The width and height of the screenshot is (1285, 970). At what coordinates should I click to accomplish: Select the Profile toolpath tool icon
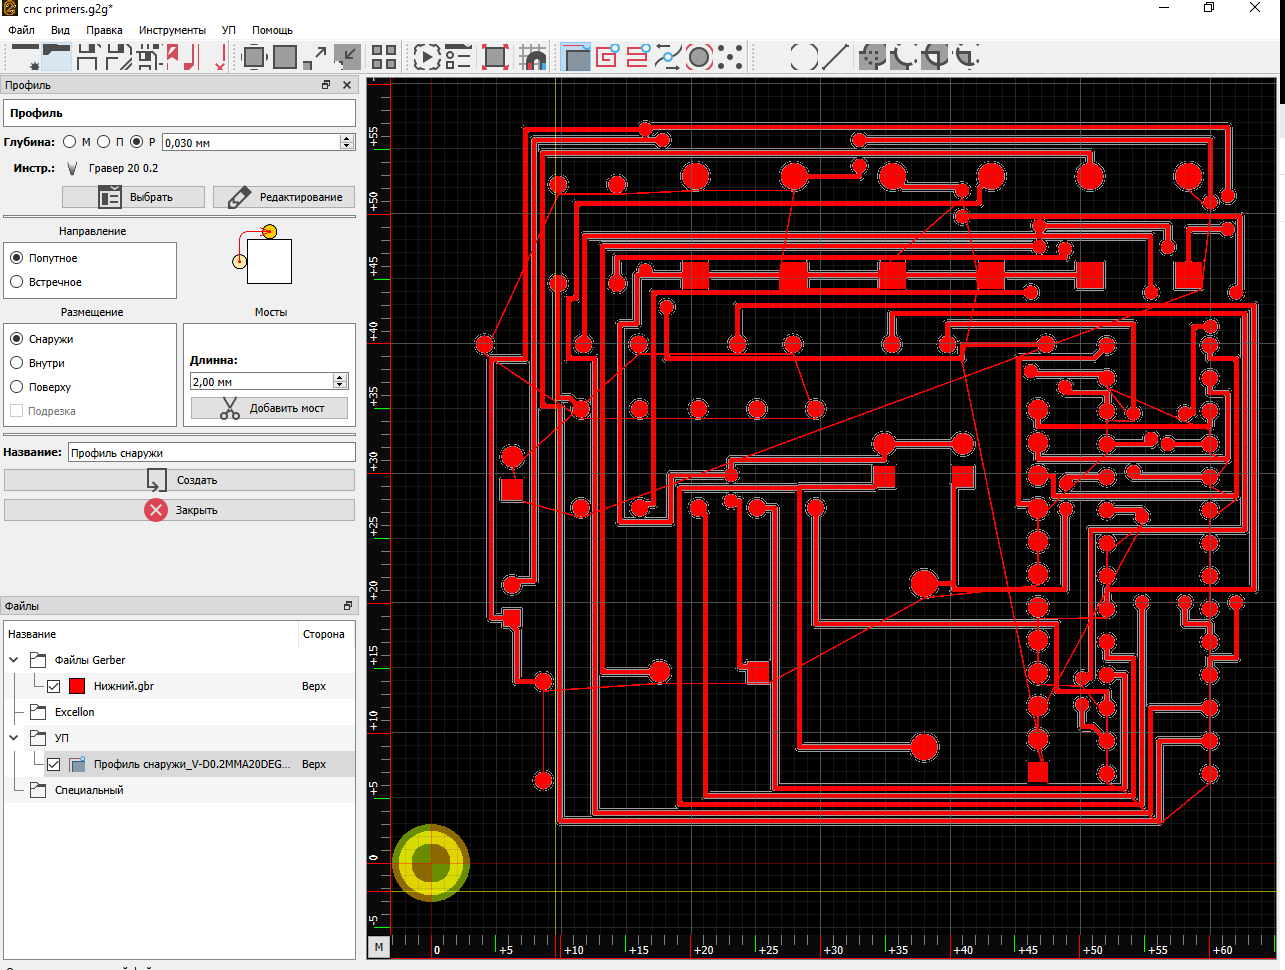[577, 57]
